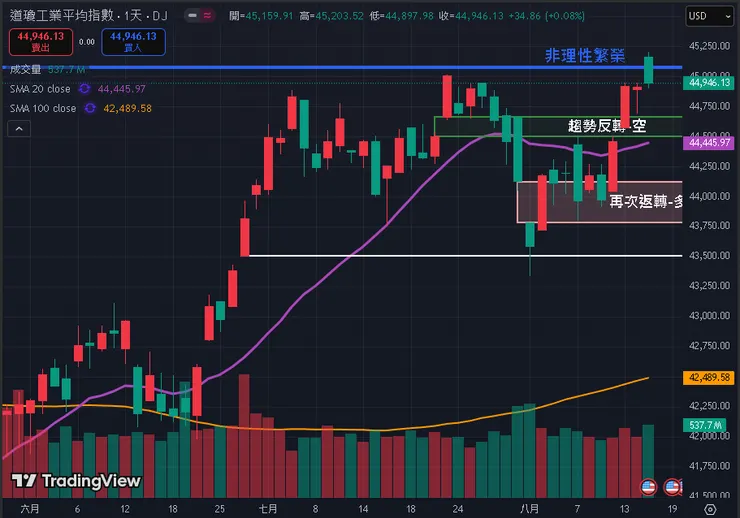Click the SMA 20 value 44,445.97 in legend
This screenshot has height=518, width=740.
click(x=122, y=89)
